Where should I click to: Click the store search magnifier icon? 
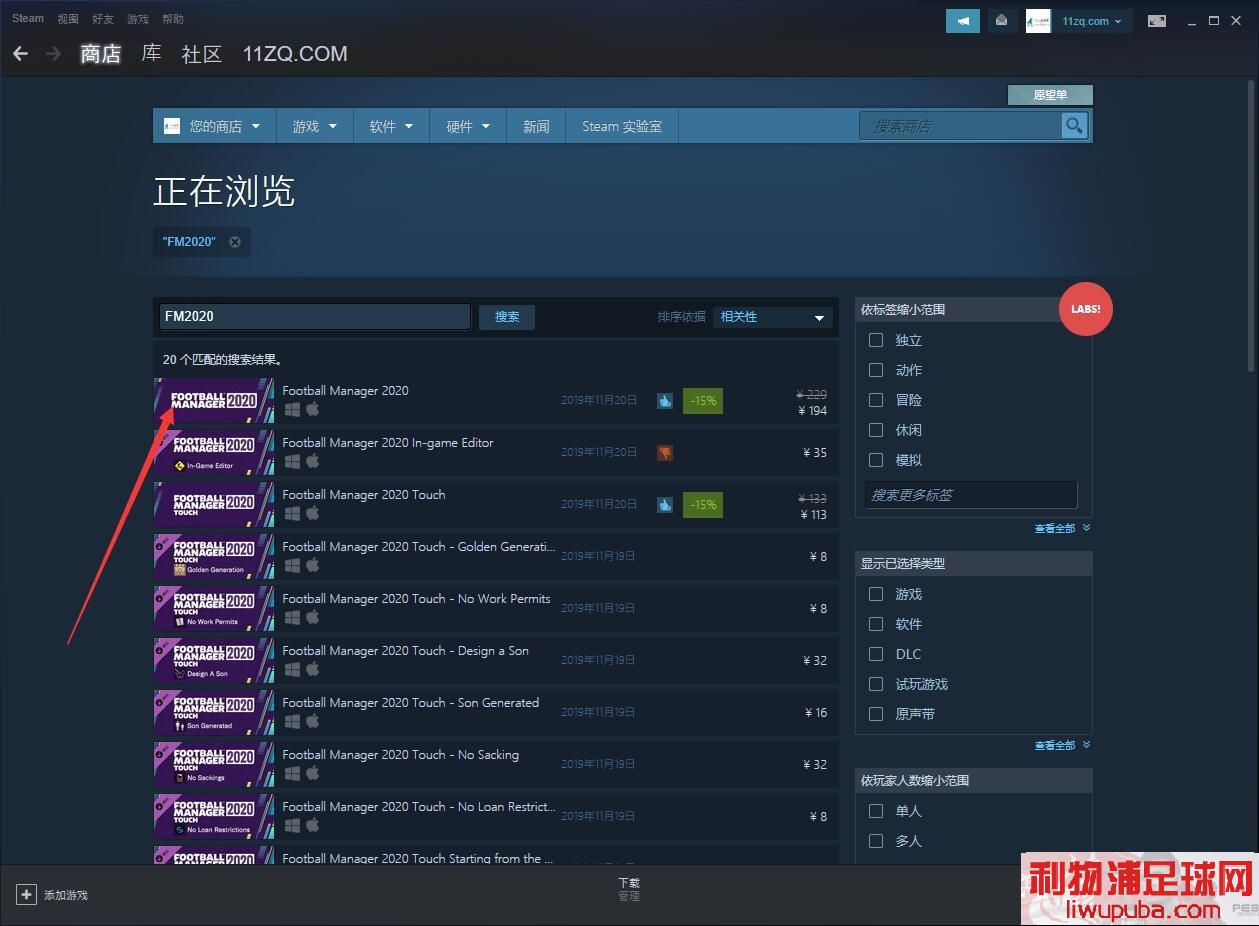pyautogui.click(x=1074, y=126)
